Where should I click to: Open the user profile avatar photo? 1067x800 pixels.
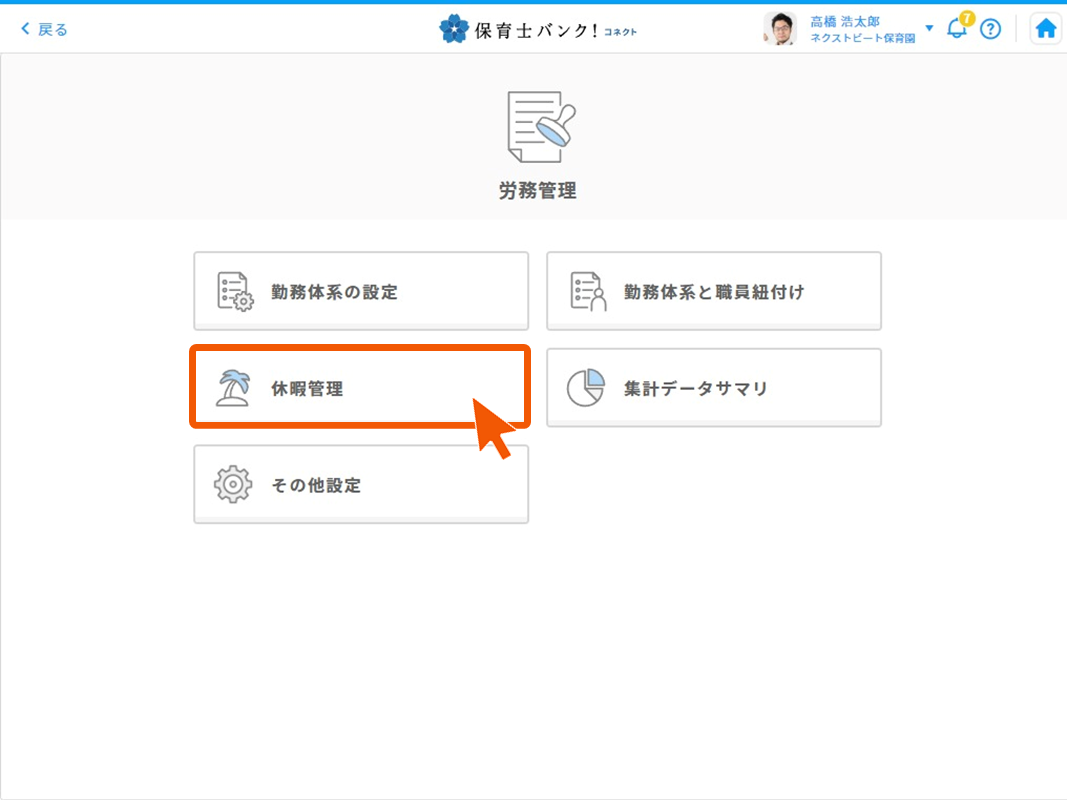tap(780, 29)
